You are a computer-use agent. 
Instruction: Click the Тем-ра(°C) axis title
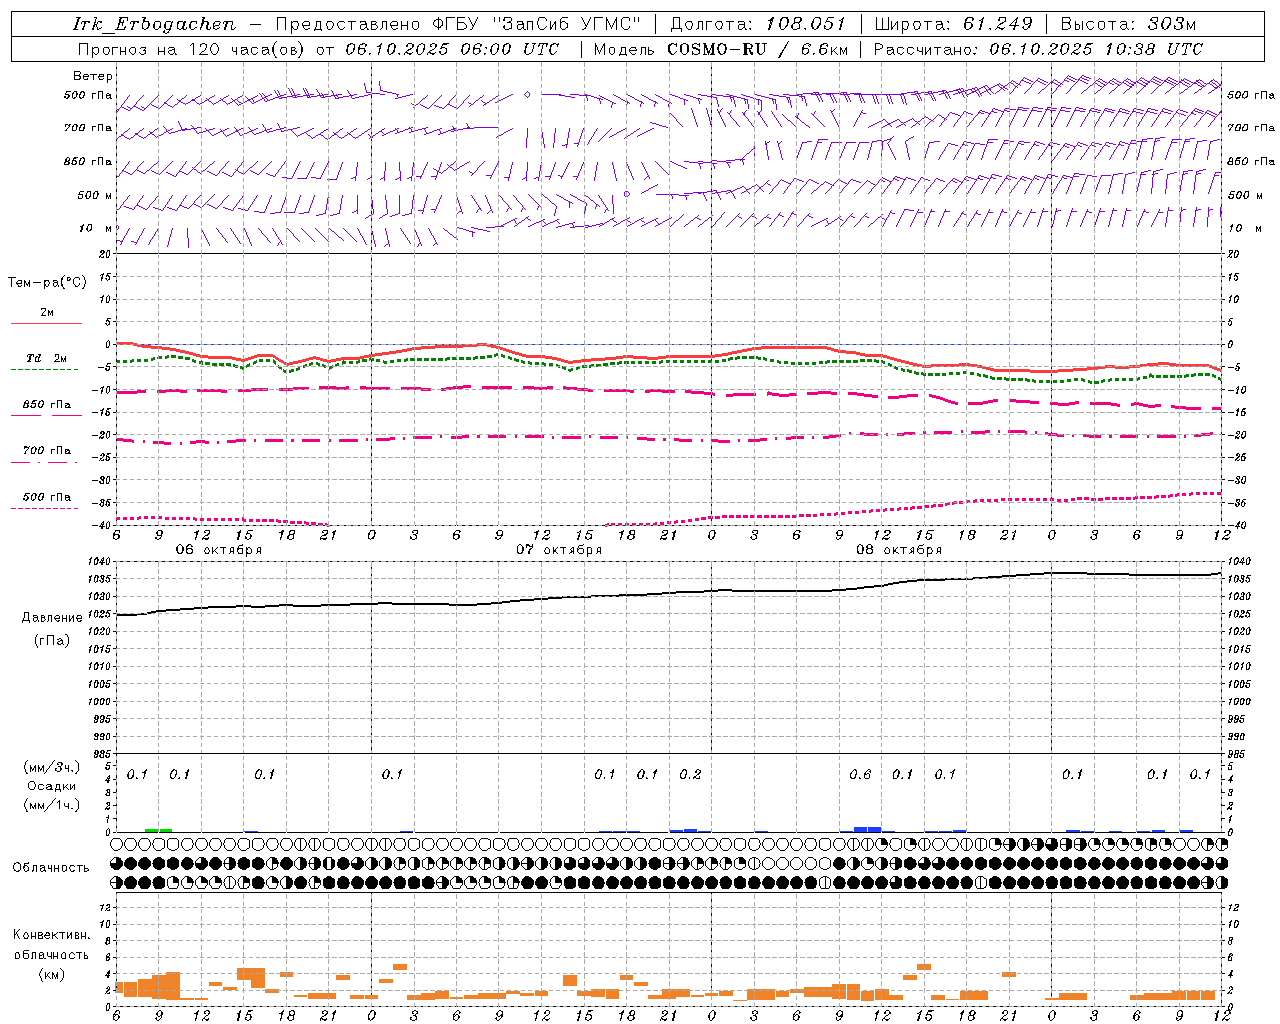(47, 283)
